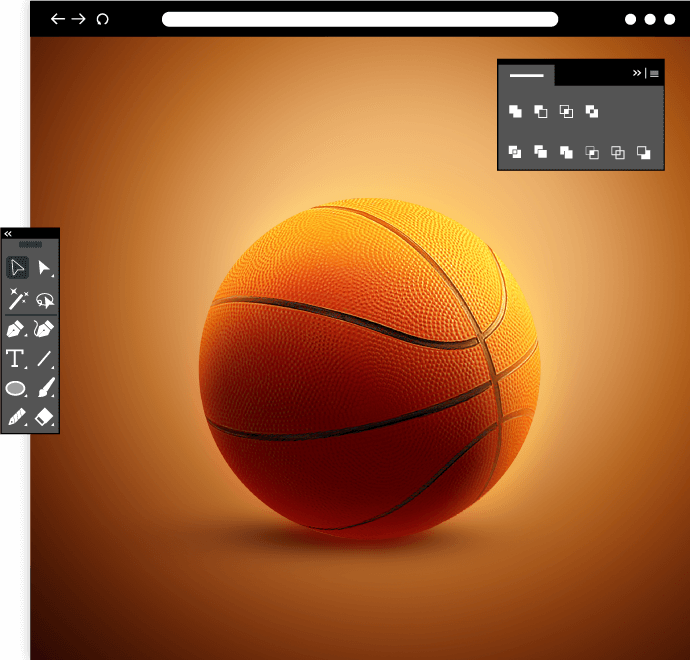Viewport: 690px width, 660px height.
Task: Pick the Line Segment tool
Action: 44,359
